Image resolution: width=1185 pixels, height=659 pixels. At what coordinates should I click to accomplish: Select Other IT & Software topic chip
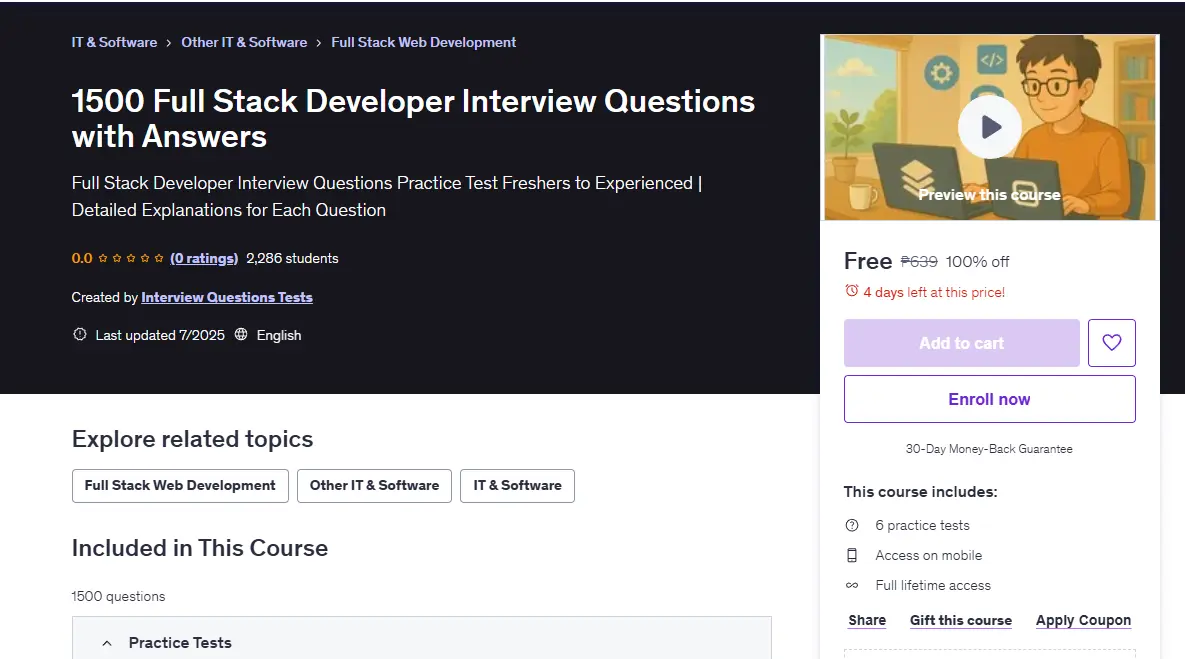pos(374,486)
